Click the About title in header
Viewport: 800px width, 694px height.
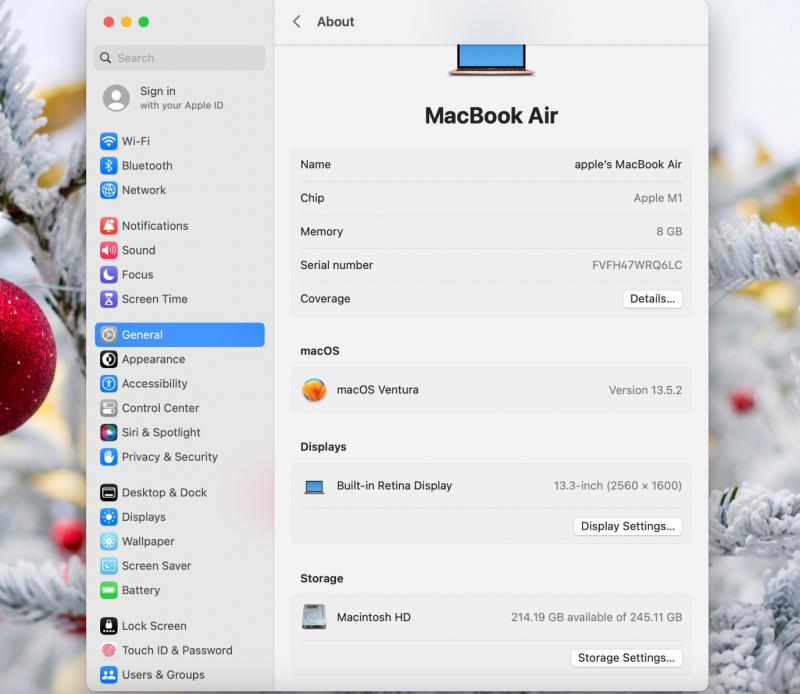335,21
